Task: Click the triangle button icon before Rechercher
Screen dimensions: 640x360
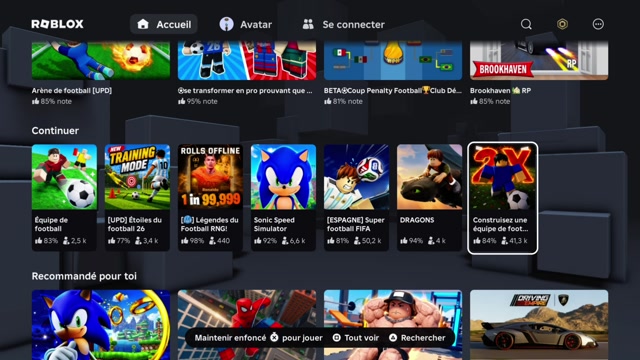Action: point(393,338)
